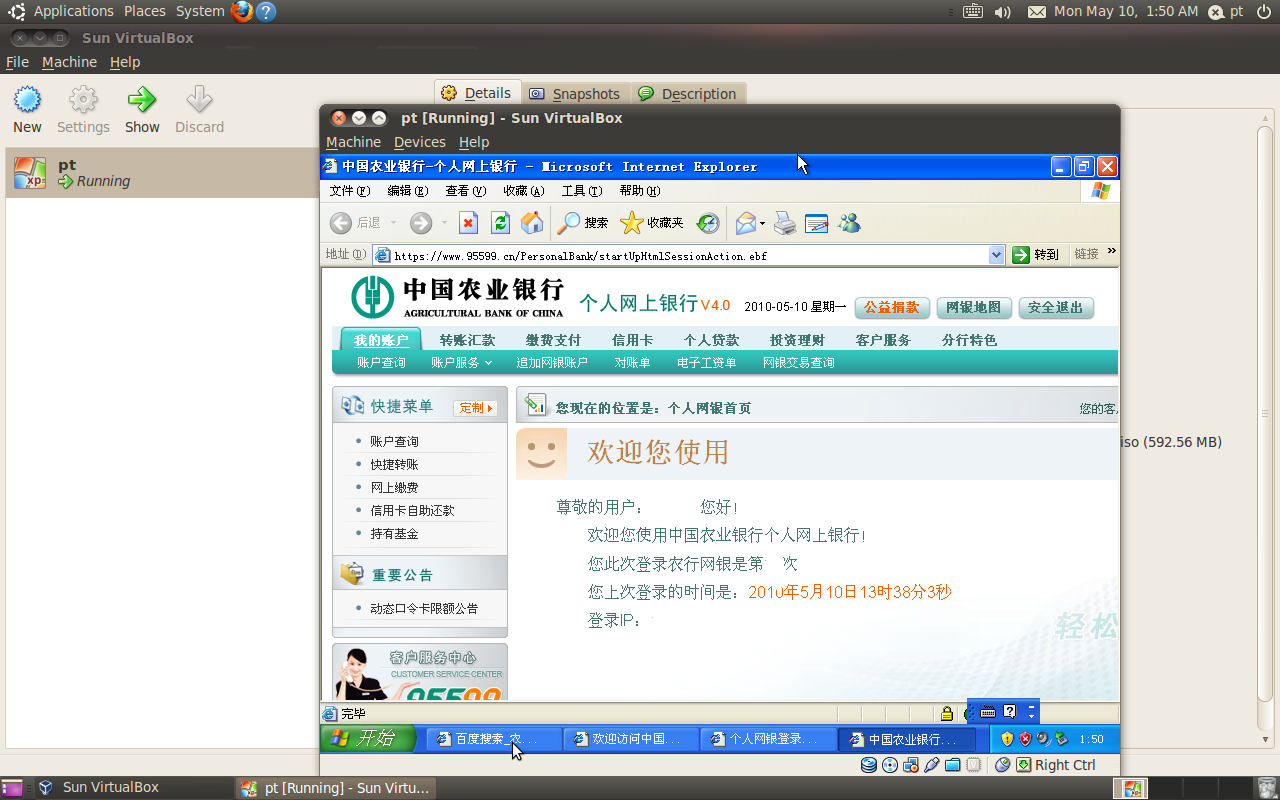Switch to the 转账汇款 tab
The height and width of the screenshot is (800, 1280).
(x=467, y=340)
